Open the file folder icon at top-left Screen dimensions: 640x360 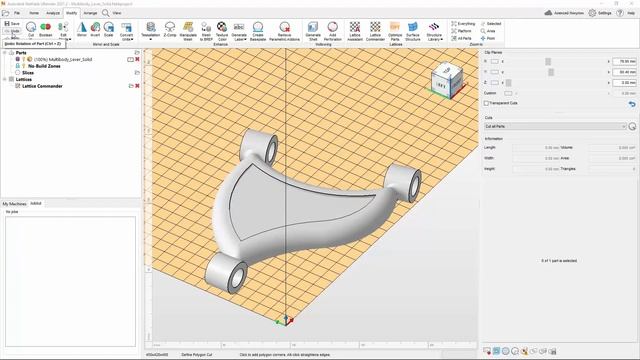(5, 13)
